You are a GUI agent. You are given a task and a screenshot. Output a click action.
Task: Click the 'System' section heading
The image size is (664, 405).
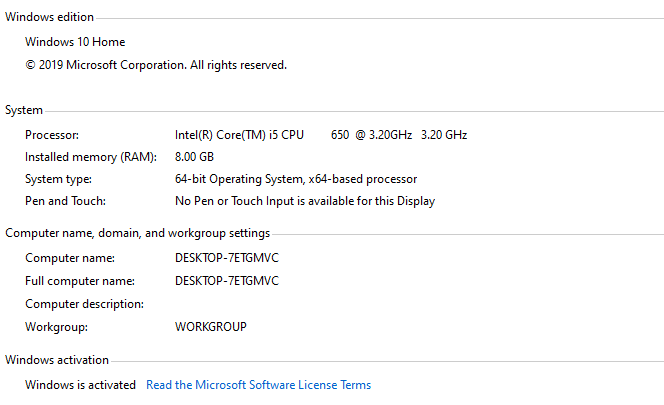(x=24, y=110)
